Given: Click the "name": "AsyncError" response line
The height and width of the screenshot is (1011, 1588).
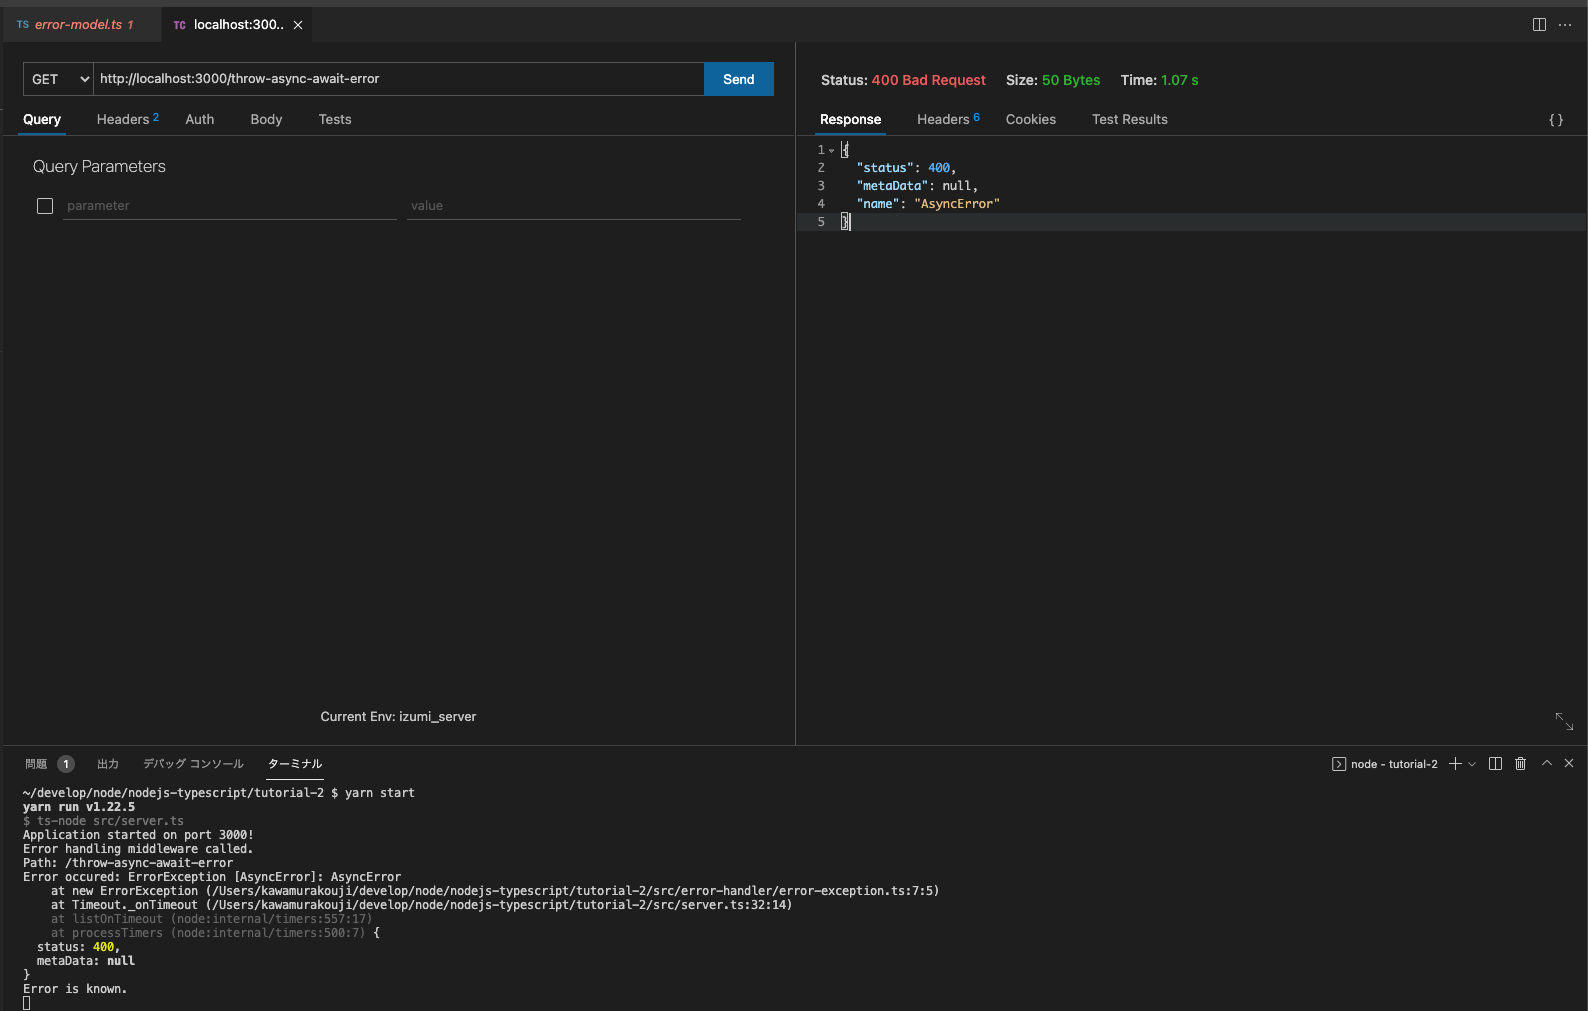Looking at the screenshot, I should (928, 204).
